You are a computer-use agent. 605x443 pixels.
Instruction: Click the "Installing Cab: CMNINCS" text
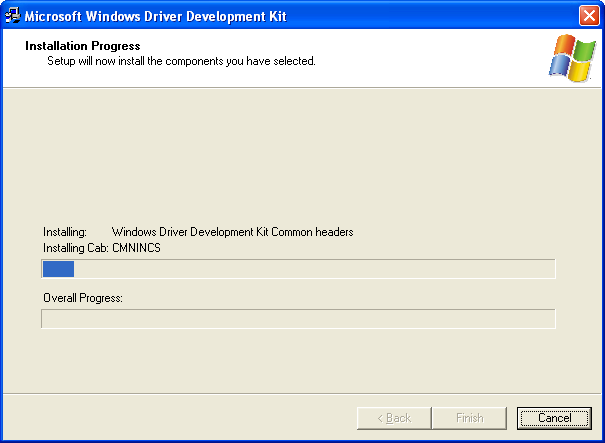click(102, 247)
